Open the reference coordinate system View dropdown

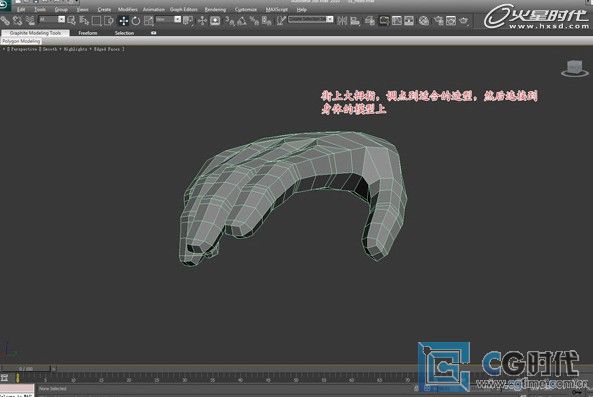click(x=168, y=19)
